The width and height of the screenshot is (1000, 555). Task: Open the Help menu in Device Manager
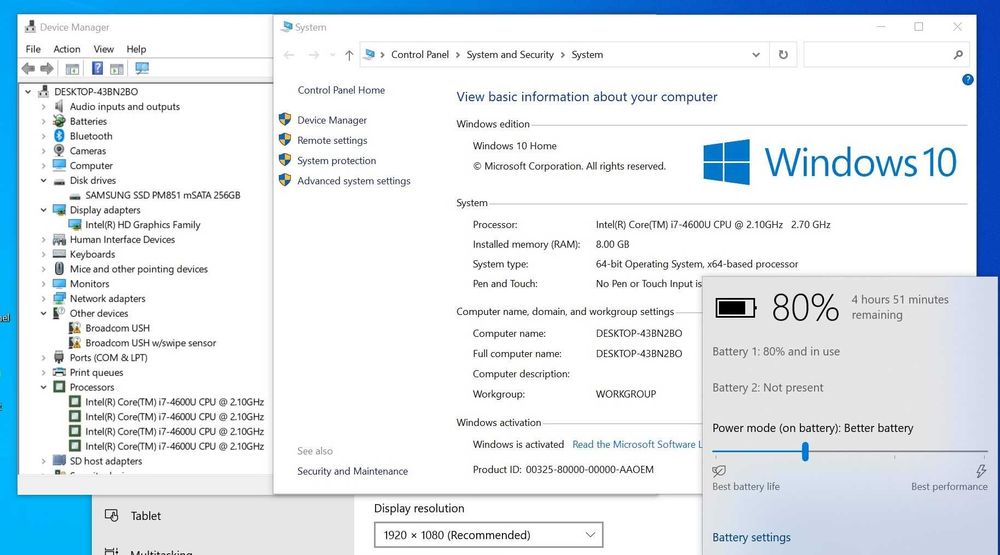pos(136,49)
